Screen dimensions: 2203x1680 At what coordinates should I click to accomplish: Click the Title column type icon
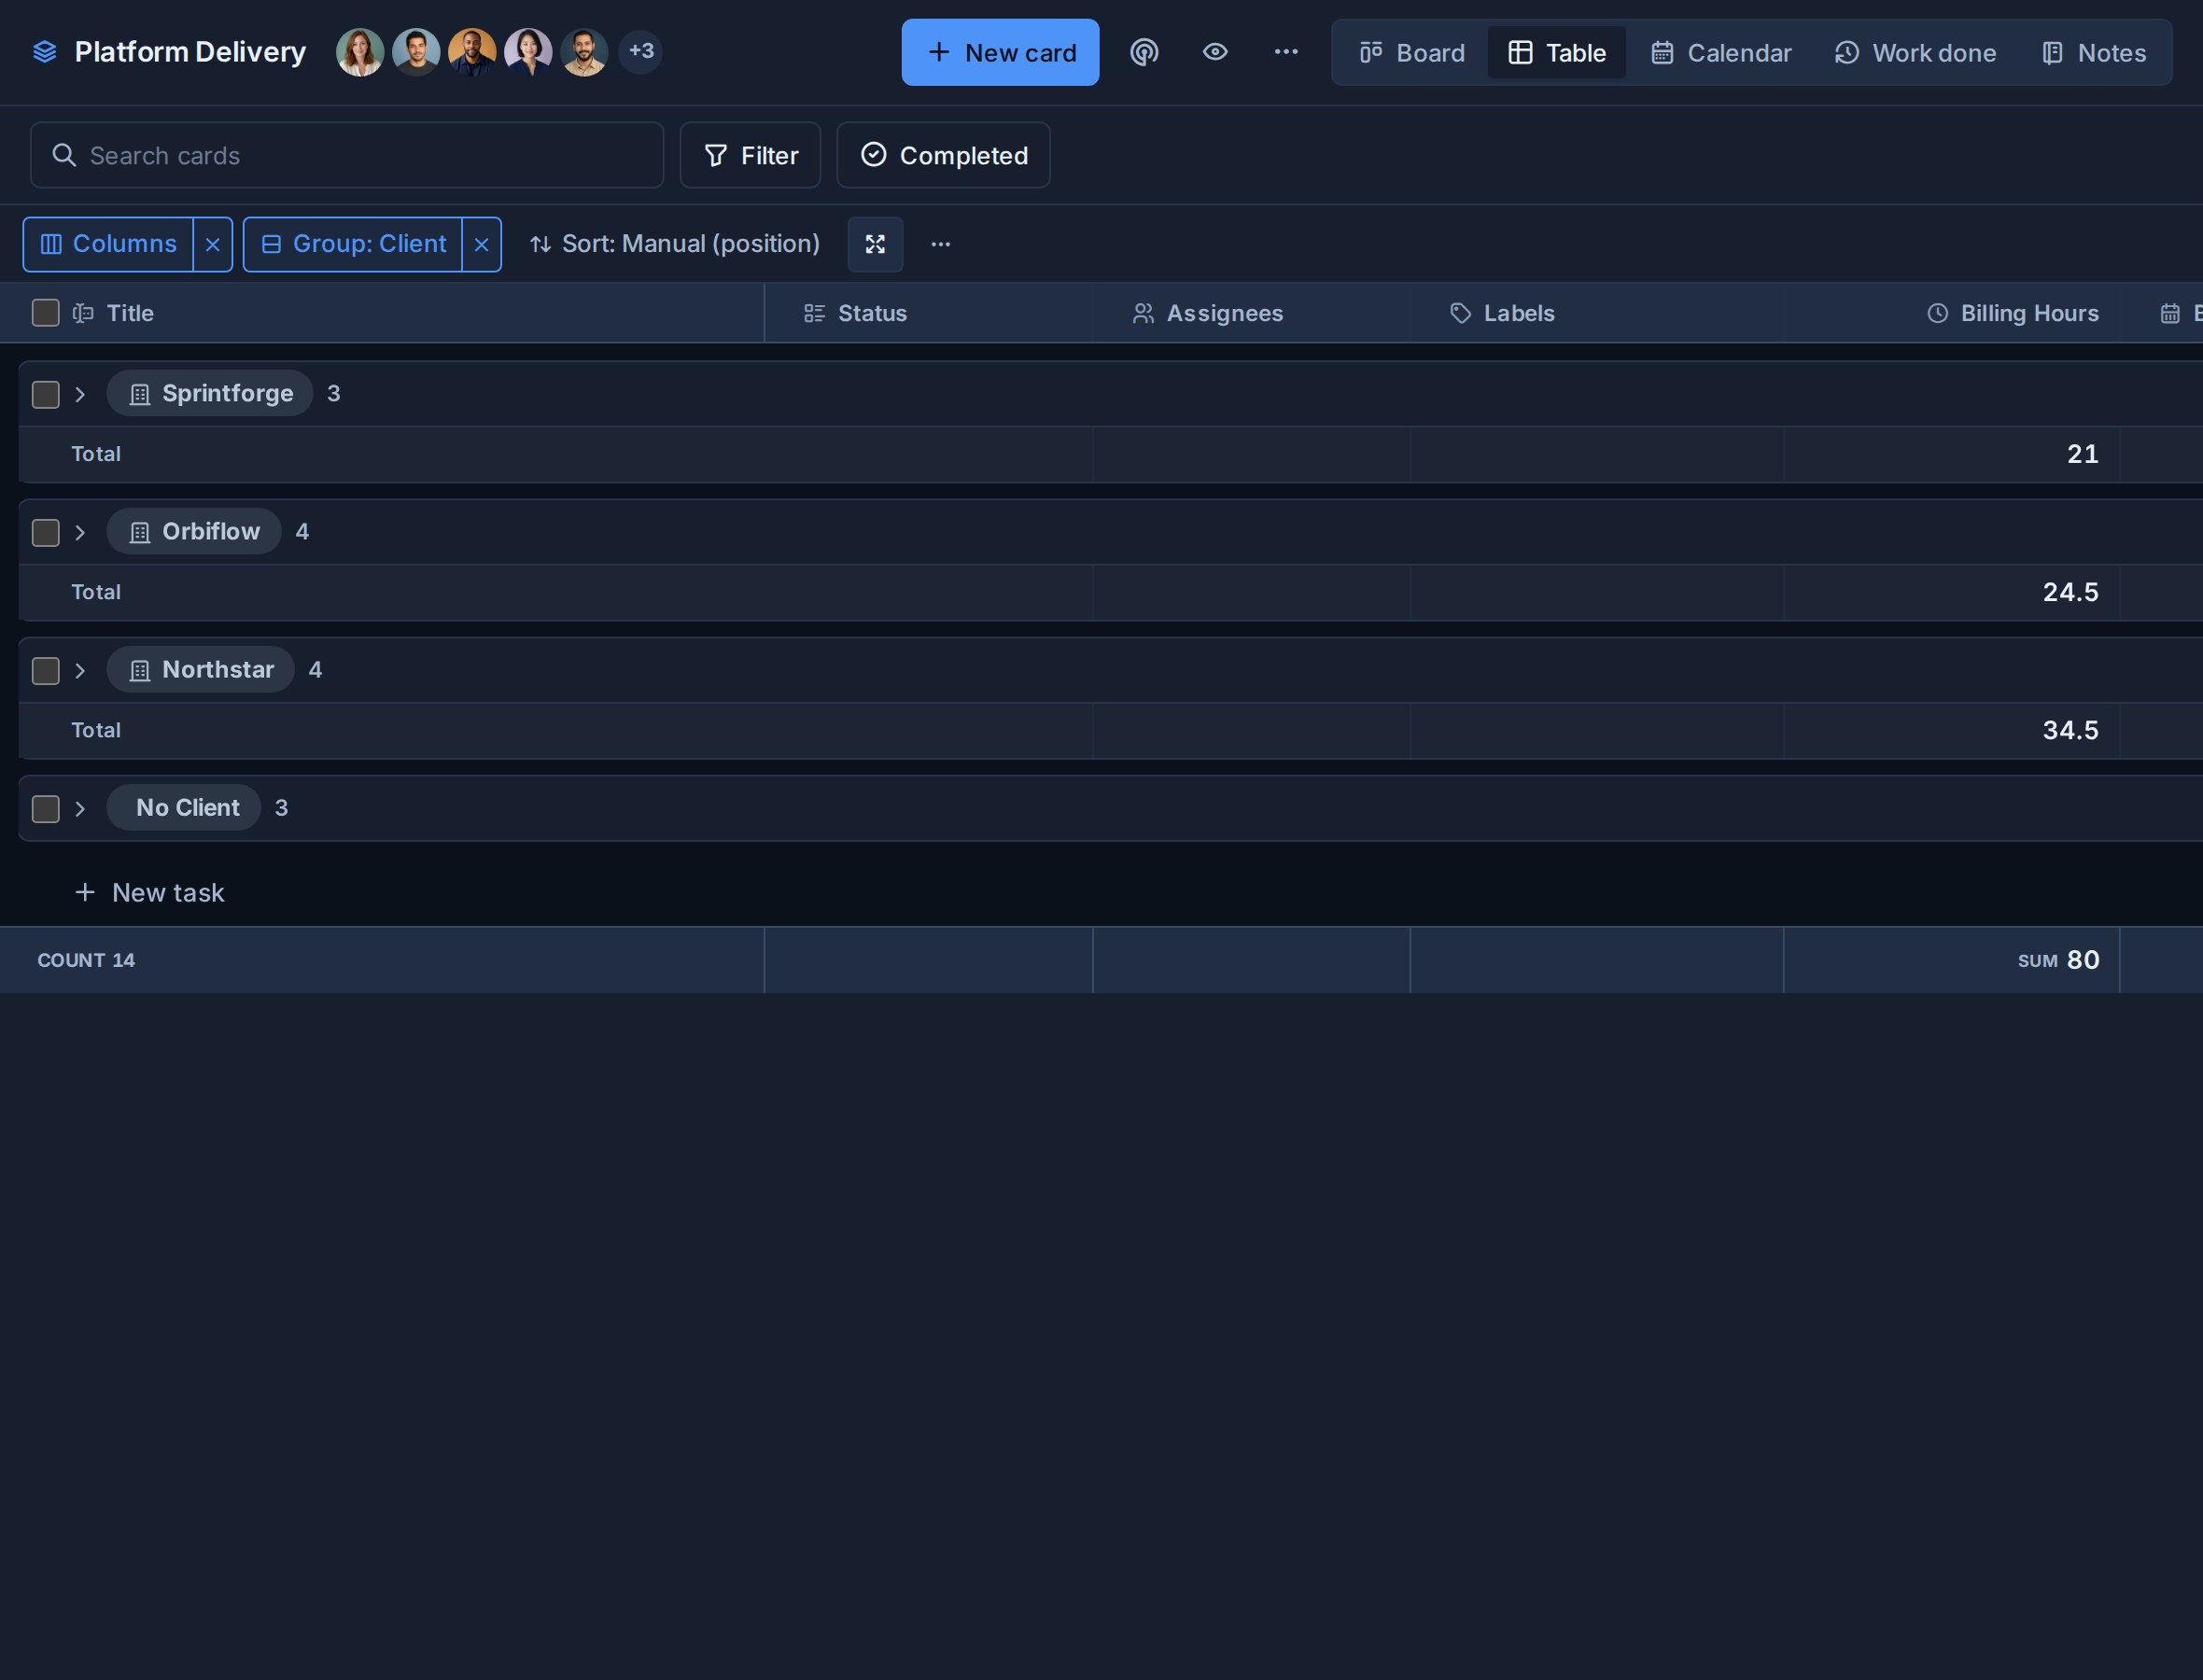point(83,313)
